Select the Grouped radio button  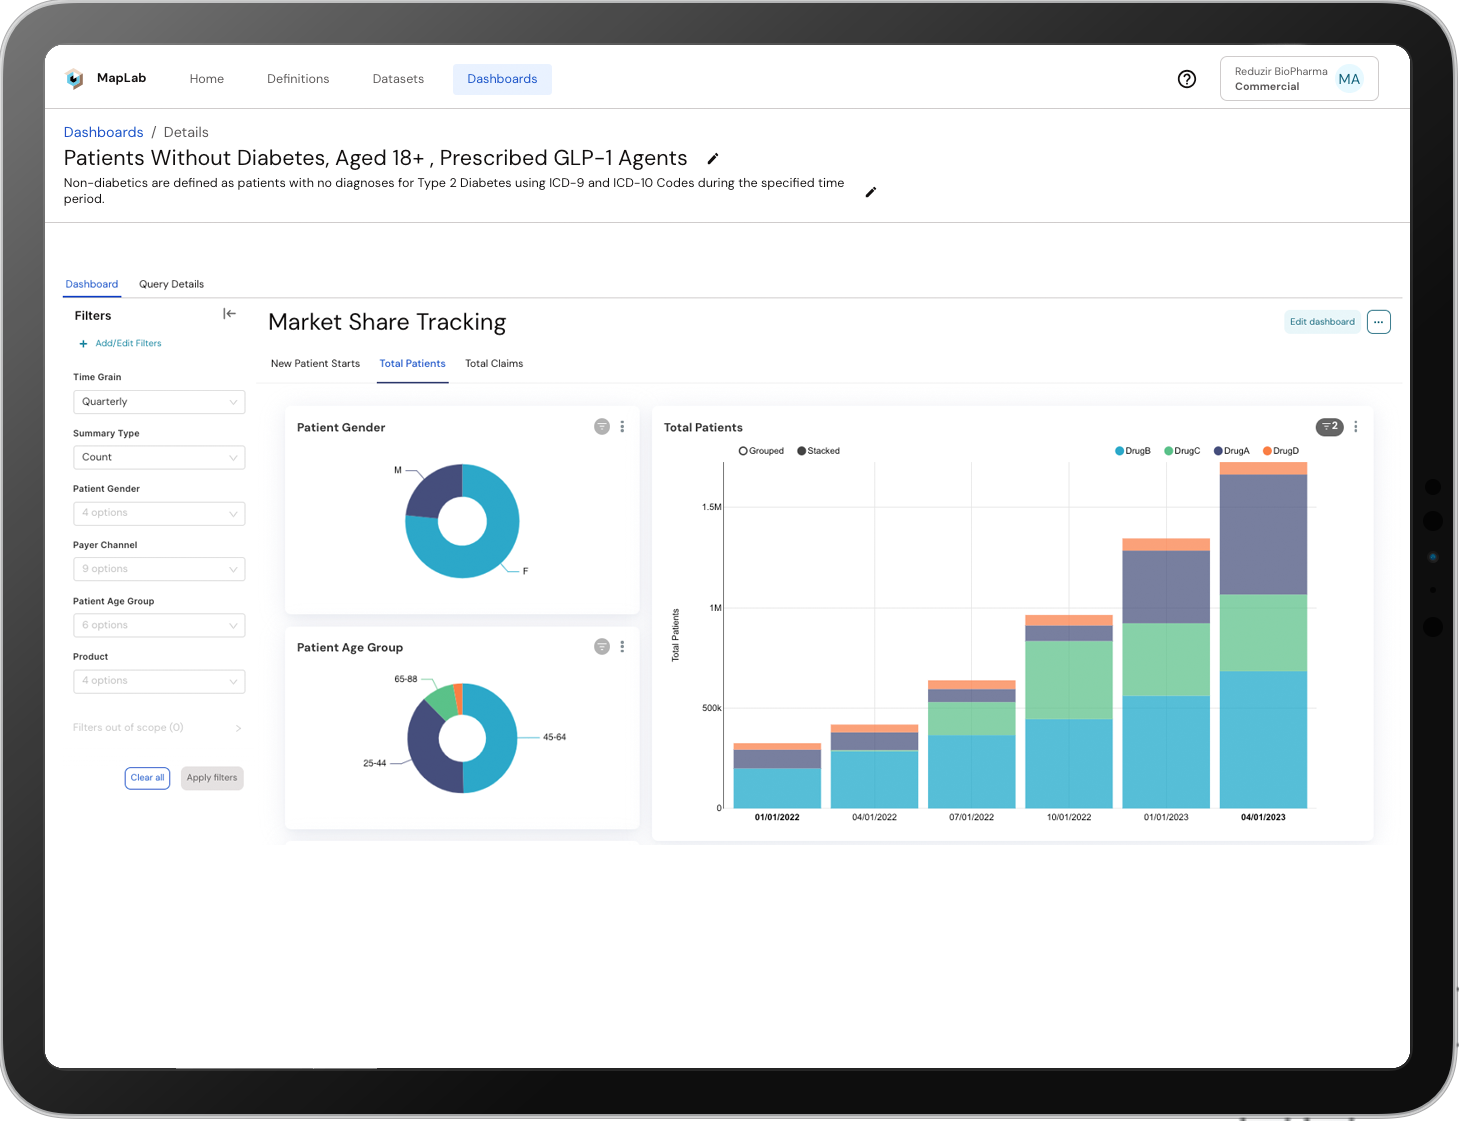[x=745, y=450]
